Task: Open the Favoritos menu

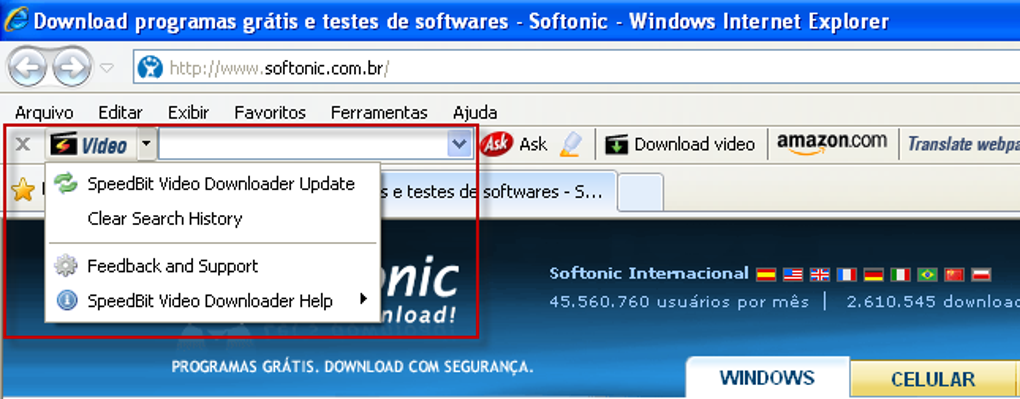Action: [270, 113]
